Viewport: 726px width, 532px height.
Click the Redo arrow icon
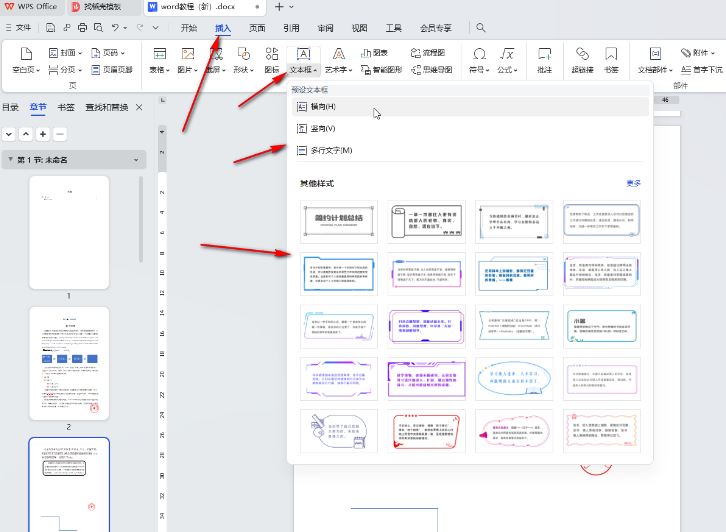(x=140, y=28)
